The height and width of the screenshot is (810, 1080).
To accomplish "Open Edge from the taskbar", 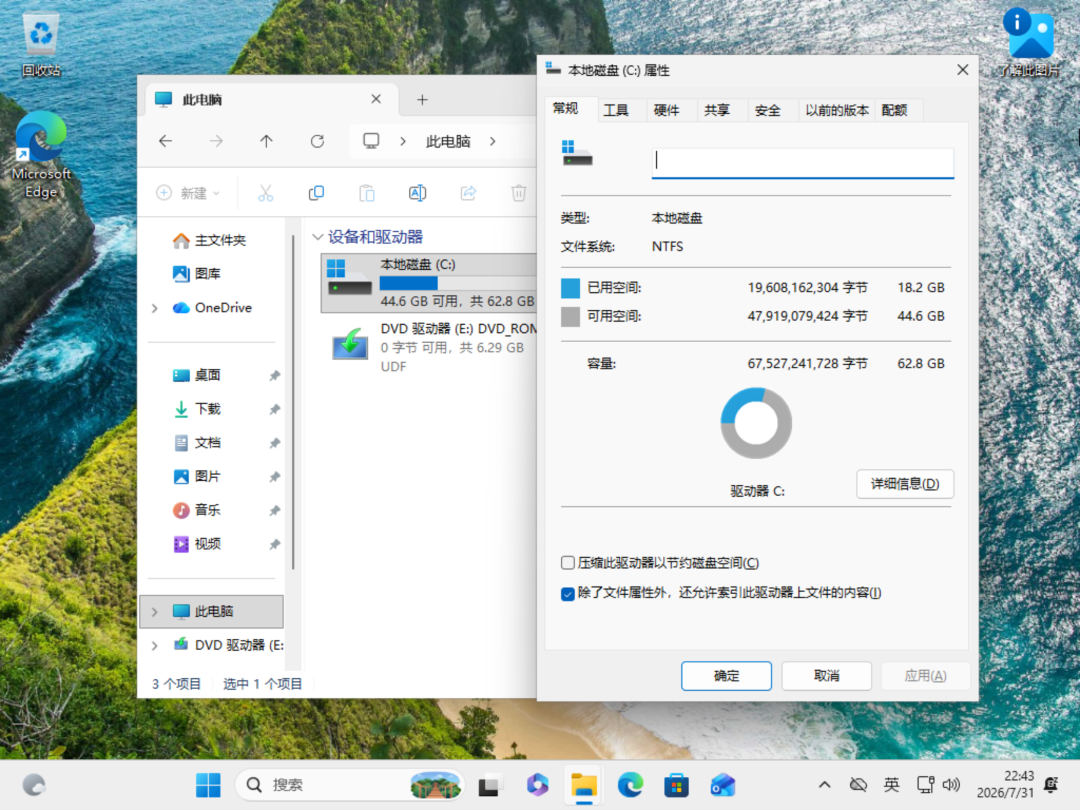I will 630,785.
